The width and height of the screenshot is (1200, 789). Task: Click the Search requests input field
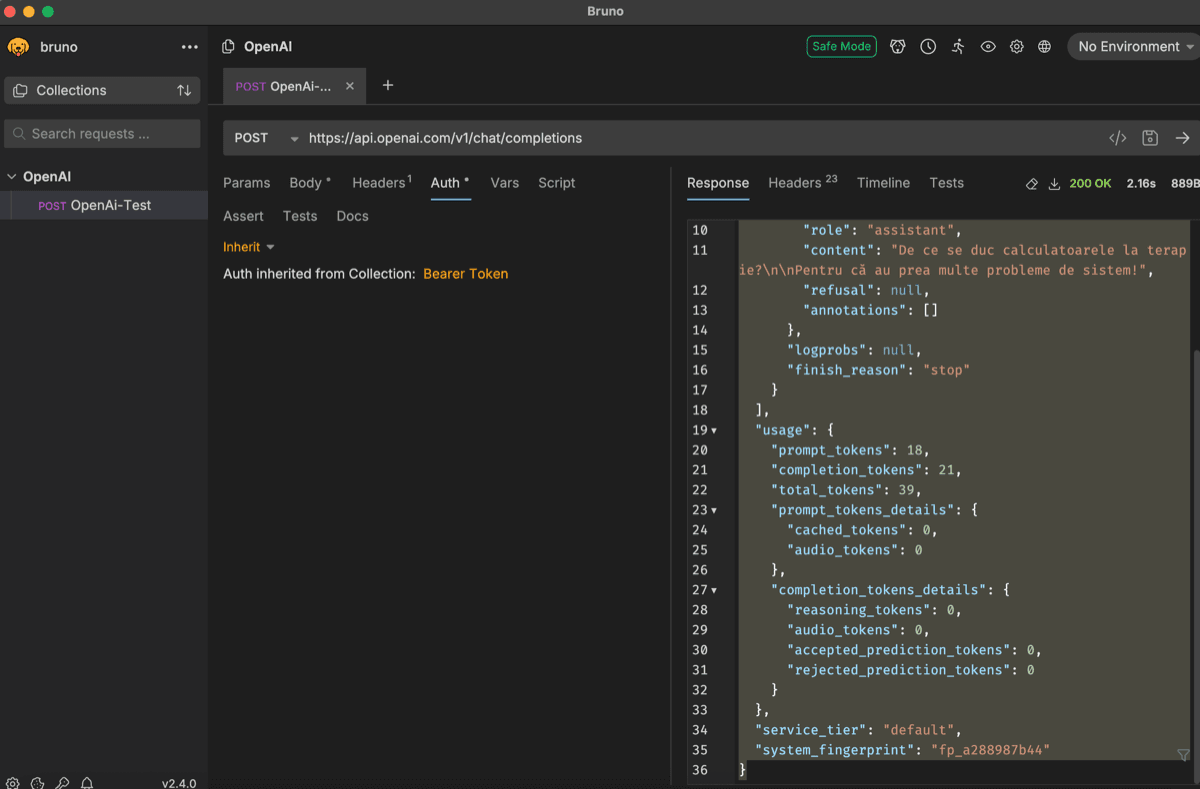click(102, 134)
